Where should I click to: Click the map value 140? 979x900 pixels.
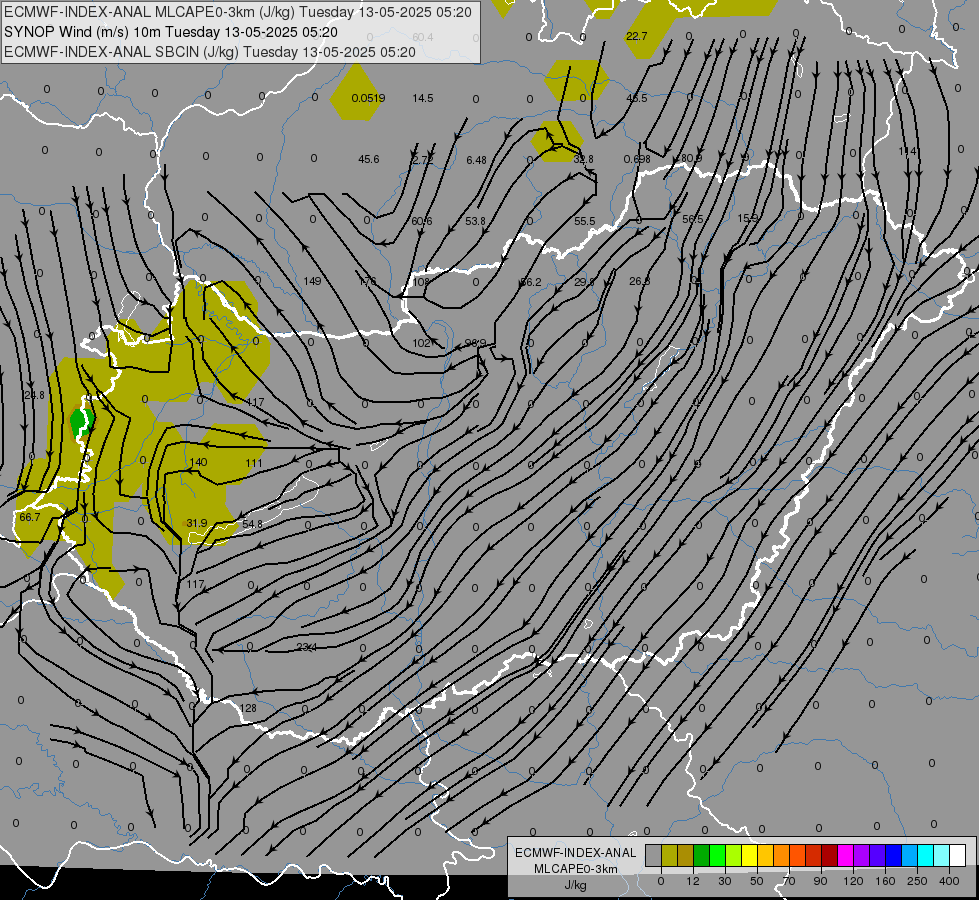pyautogui.click(x=199, y=462)
